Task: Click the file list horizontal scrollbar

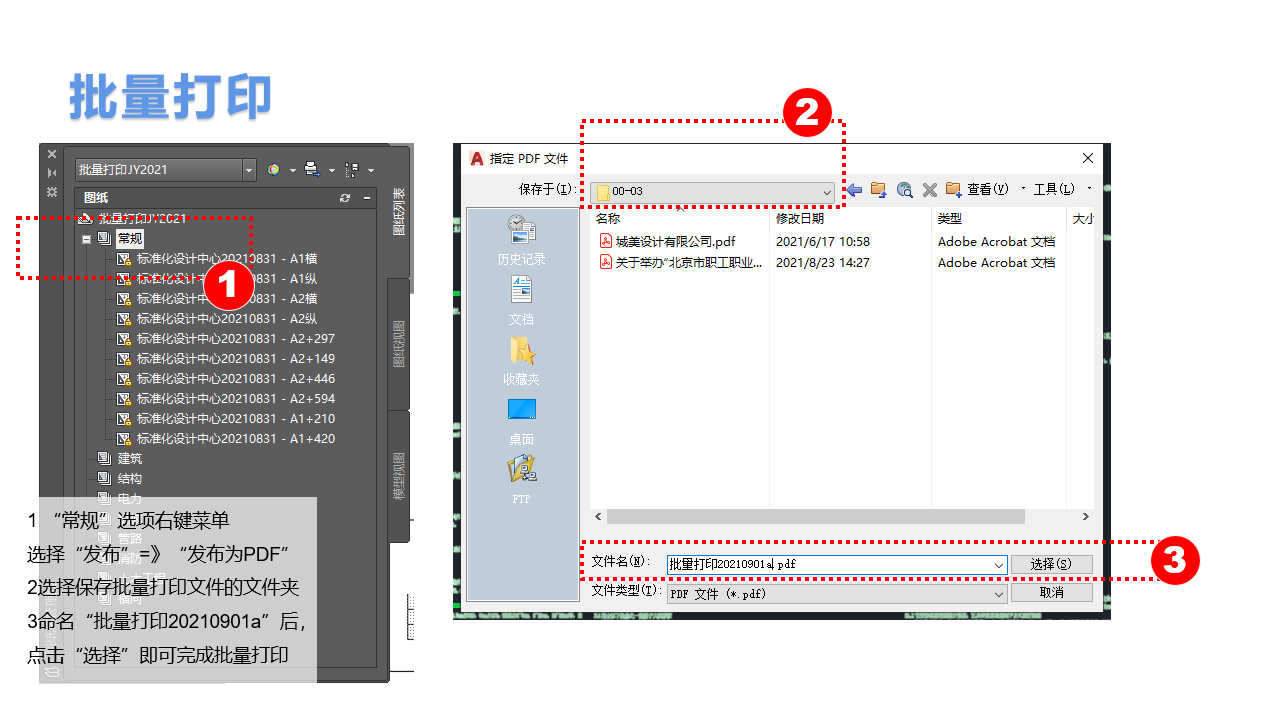Action: (x=815, y=517)
